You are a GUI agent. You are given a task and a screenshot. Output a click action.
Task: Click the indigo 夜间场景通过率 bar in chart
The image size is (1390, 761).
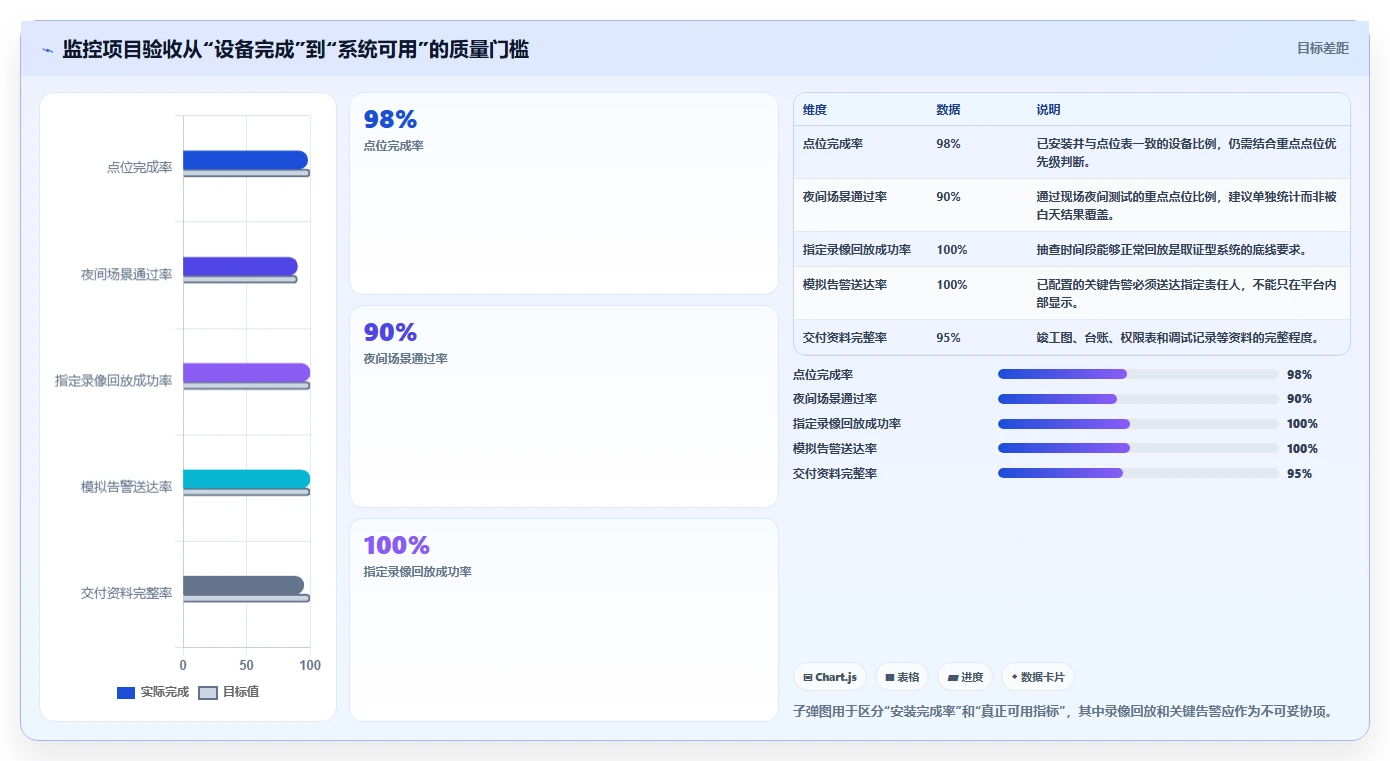240,266
